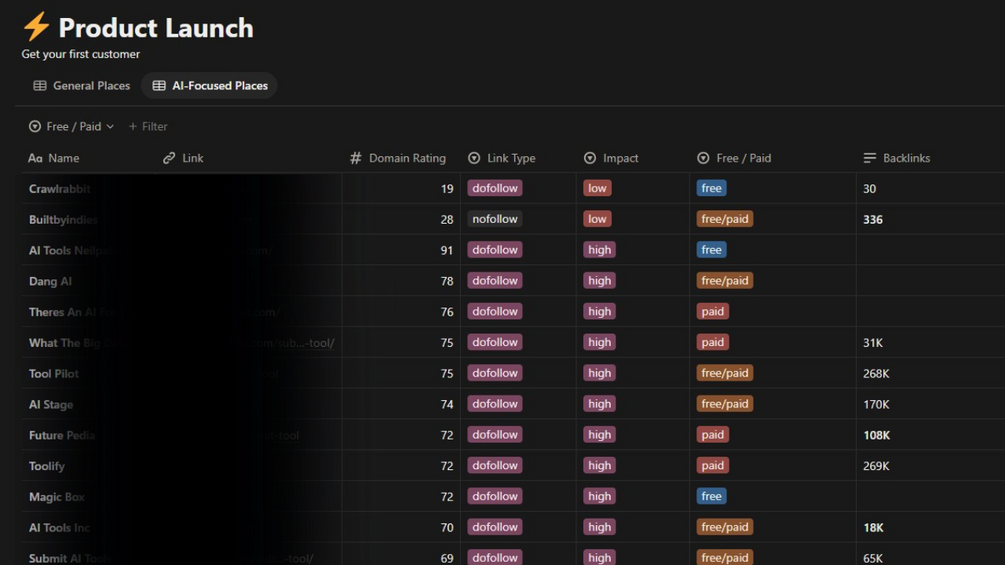Click the Free / Paid filter circle icon
The width and height of the screenshot is (1005, 565).
[35, 126]
